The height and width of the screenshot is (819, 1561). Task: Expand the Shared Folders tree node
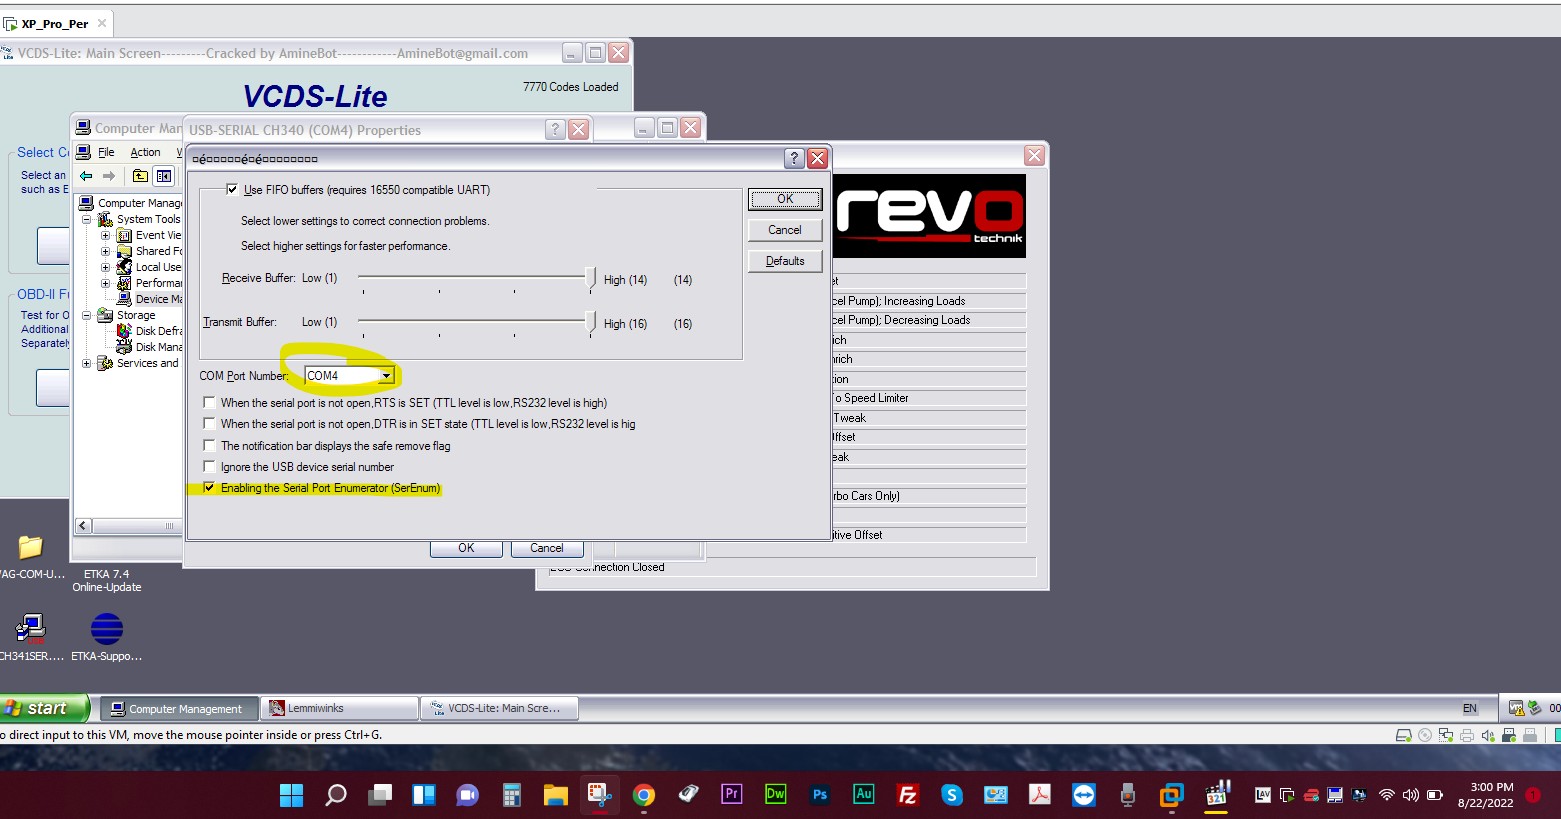click(x=105, y=251)
